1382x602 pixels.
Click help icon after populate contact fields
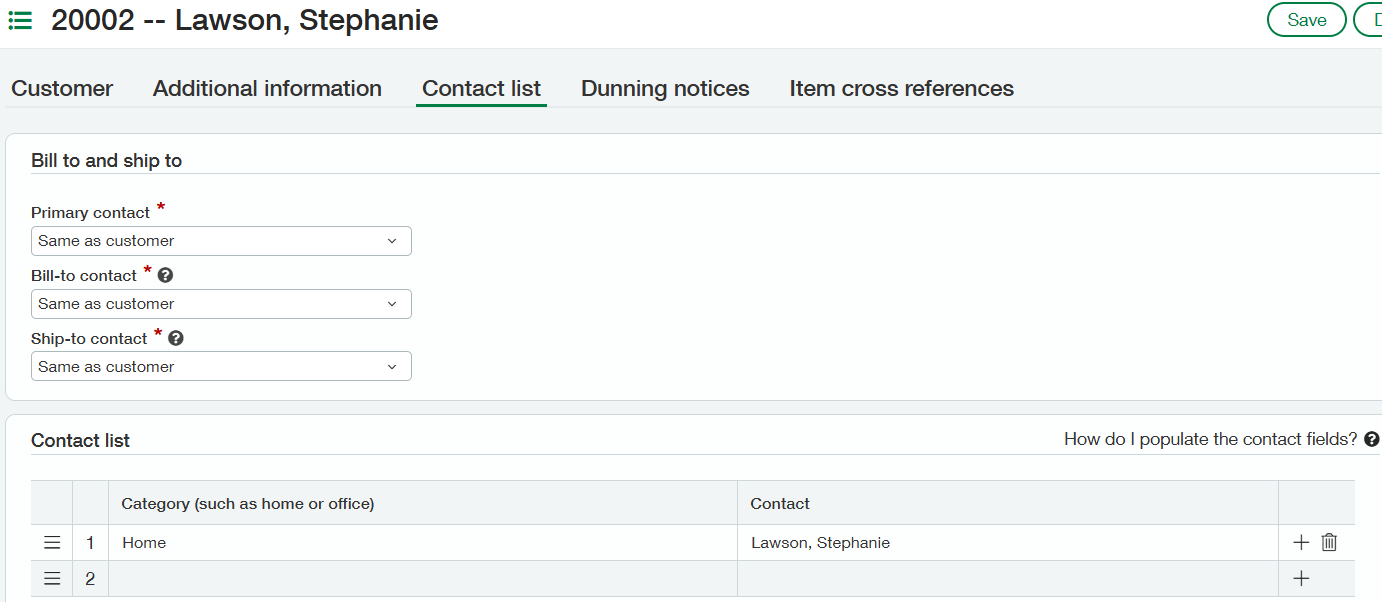(x=1372, y=439)
